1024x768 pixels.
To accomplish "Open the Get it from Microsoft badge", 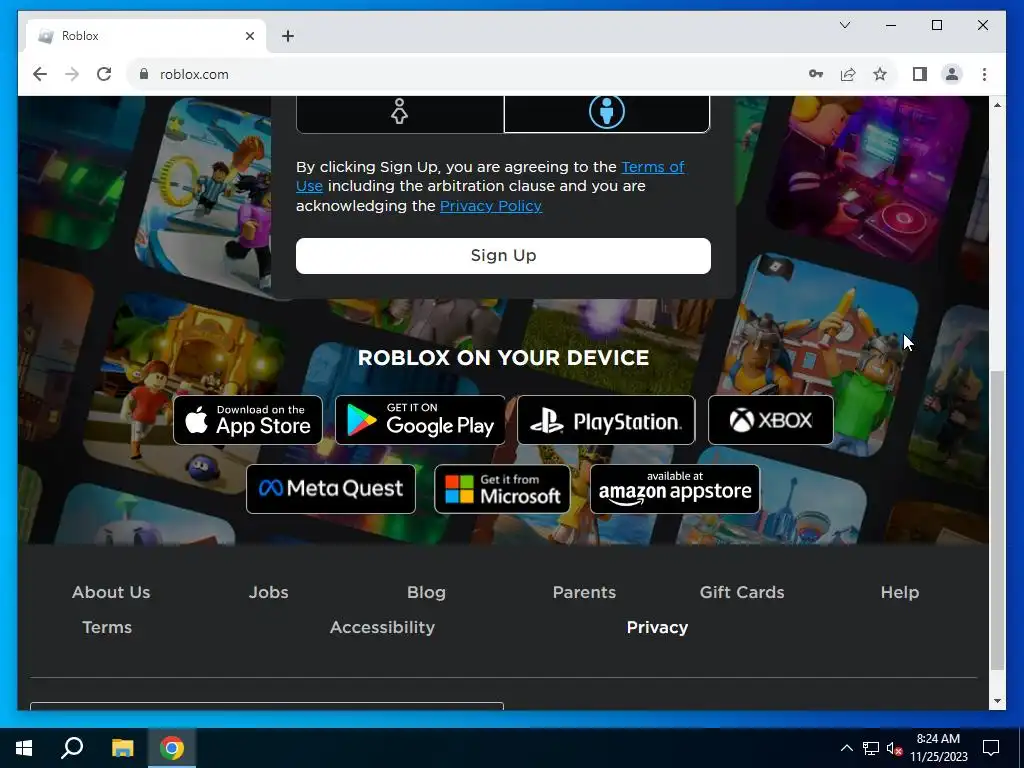I will click(x=502, y=489).
